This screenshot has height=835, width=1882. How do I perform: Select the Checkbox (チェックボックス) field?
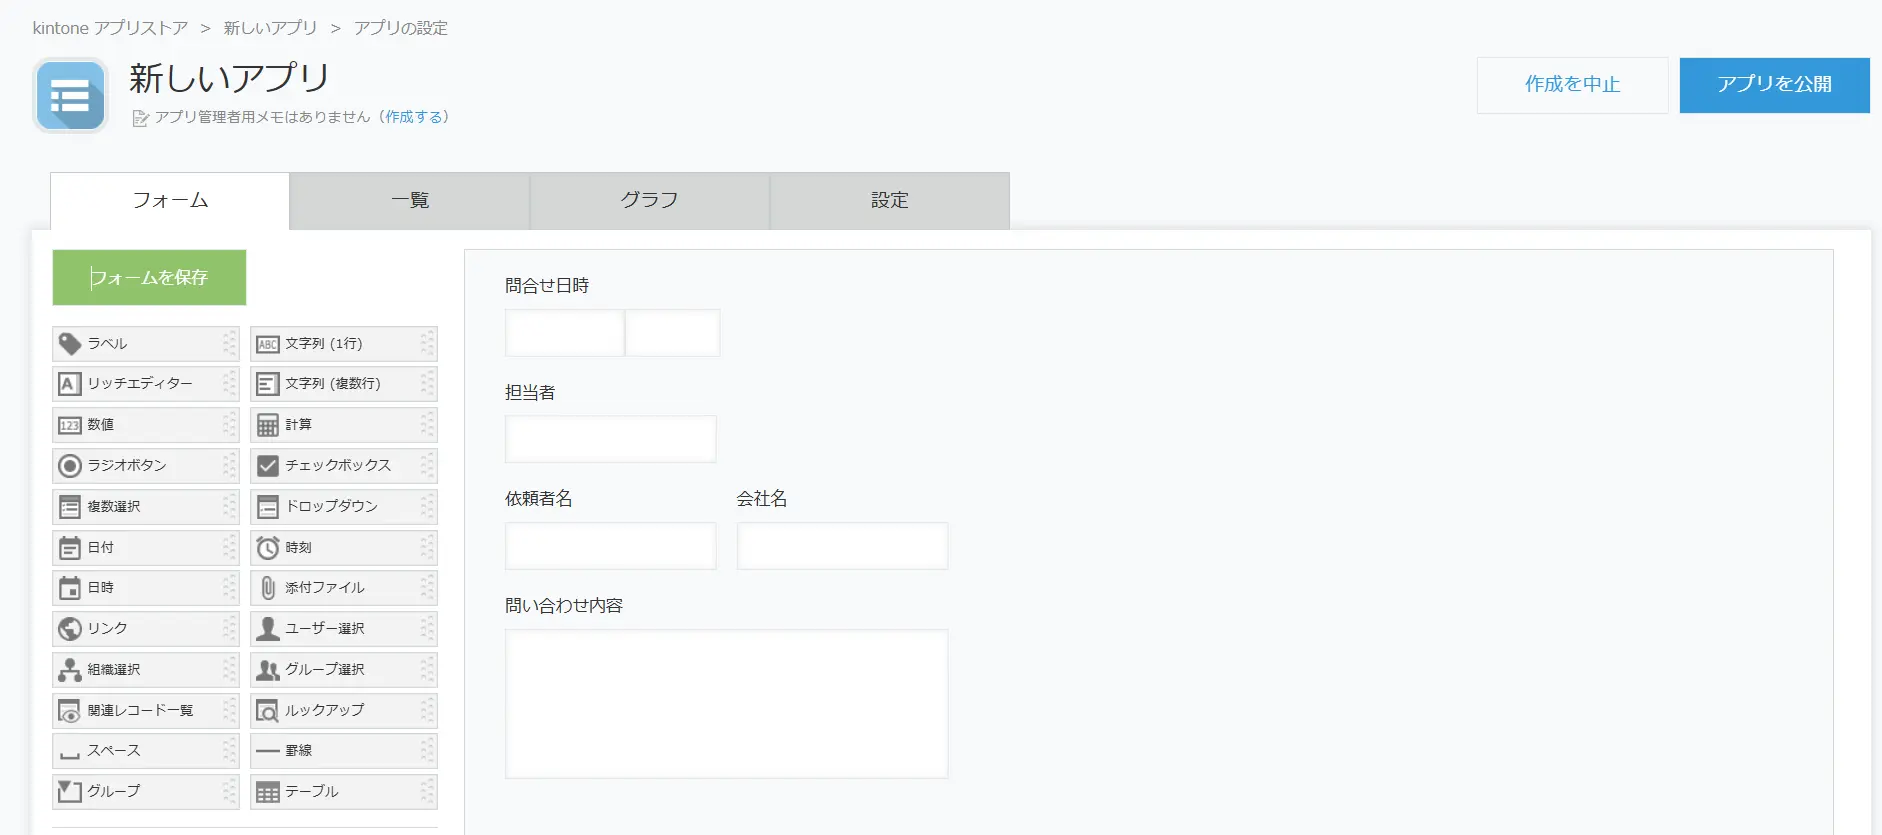click(x=343, y=466)
